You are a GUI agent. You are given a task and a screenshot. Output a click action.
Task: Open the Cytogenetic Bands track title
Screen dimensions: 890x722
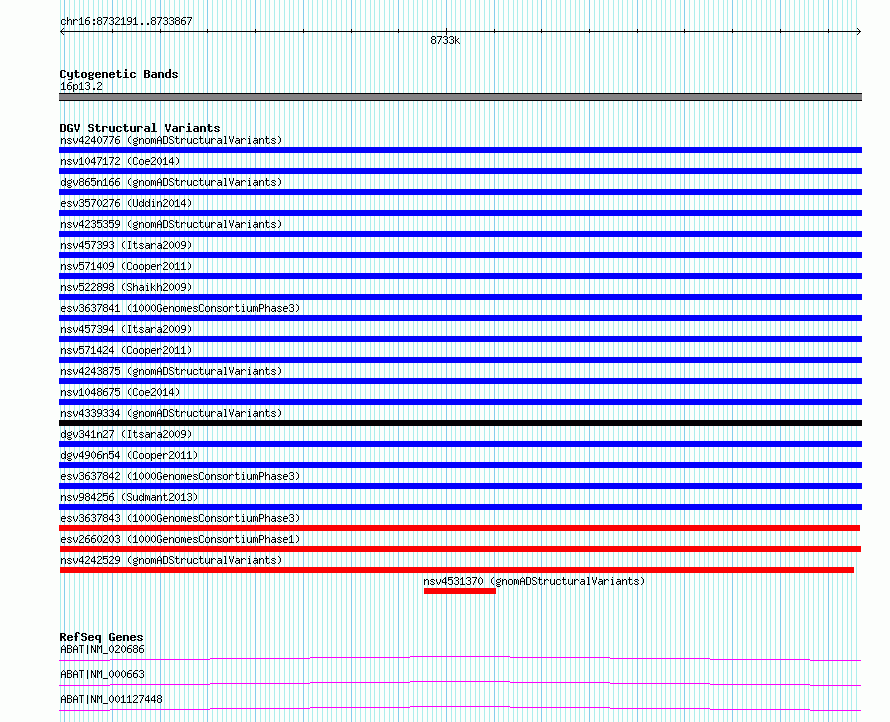coord(119,74)
